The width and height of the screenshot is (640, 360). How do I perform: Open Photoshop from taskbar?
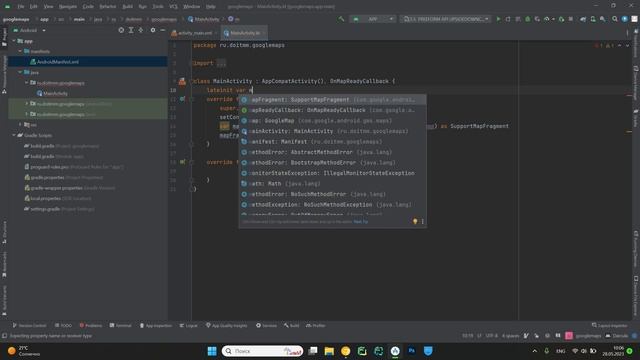click(411, 351)
